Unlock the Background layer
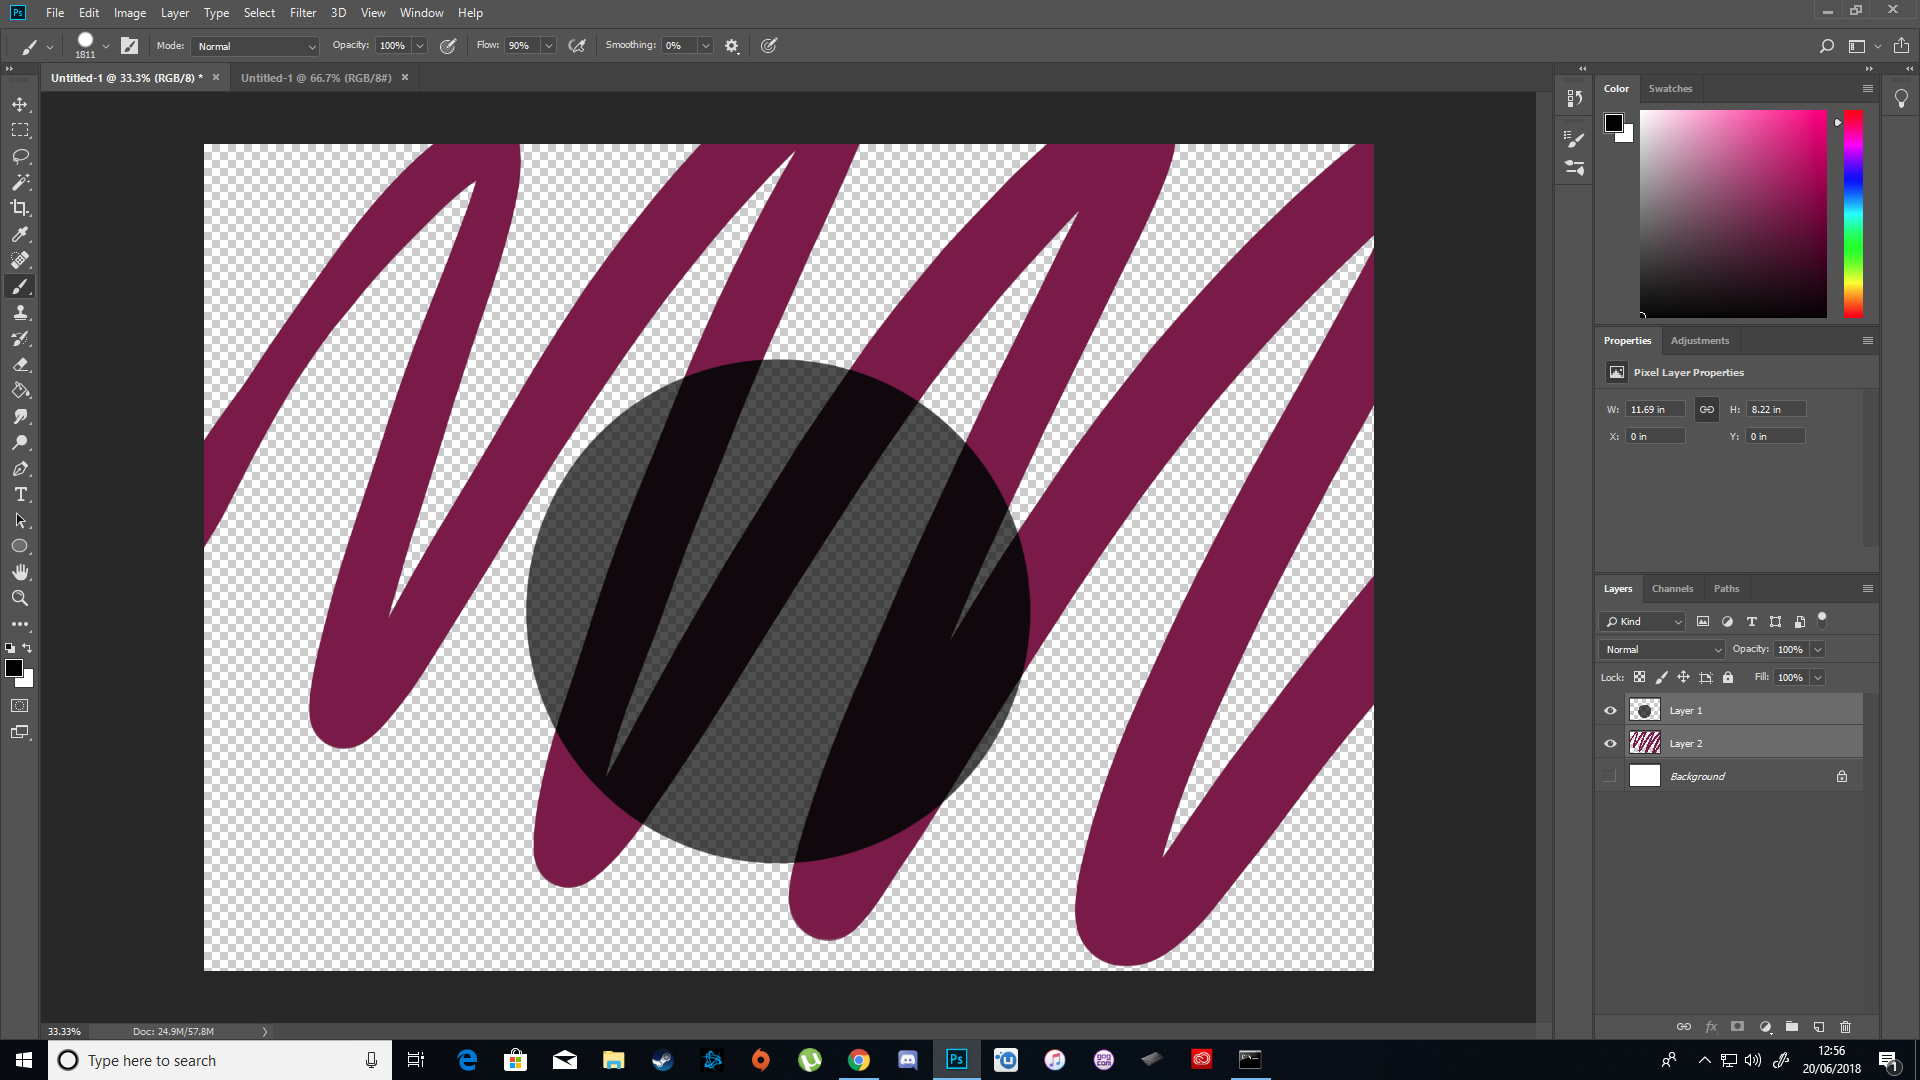The height and width of the screenshot is (1080, 1920). [1842, 776]
